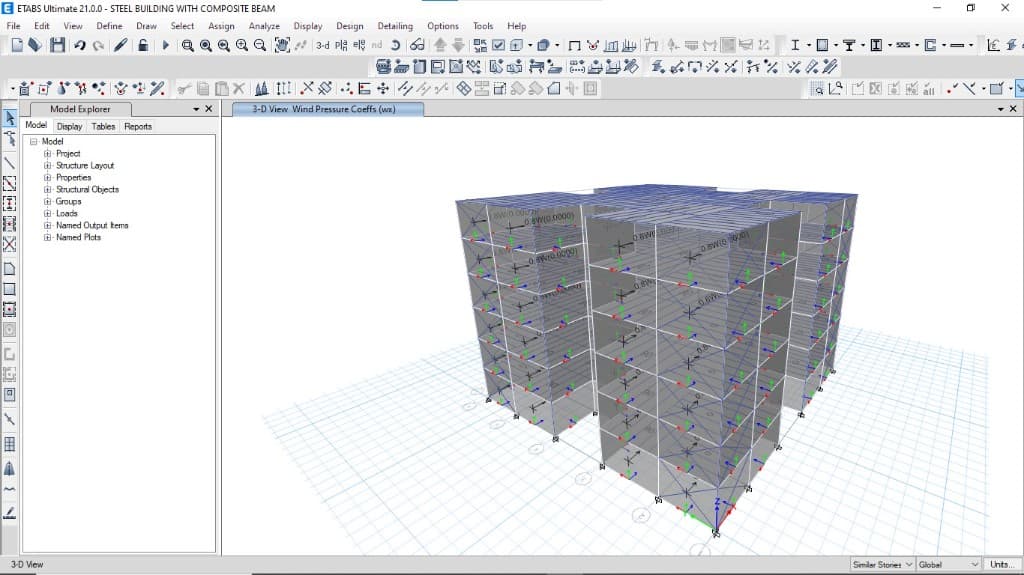The width and height of the screenshot is (1024, 575).
Task: Select the Draw Beam/Column line tool
Action: 10,163
